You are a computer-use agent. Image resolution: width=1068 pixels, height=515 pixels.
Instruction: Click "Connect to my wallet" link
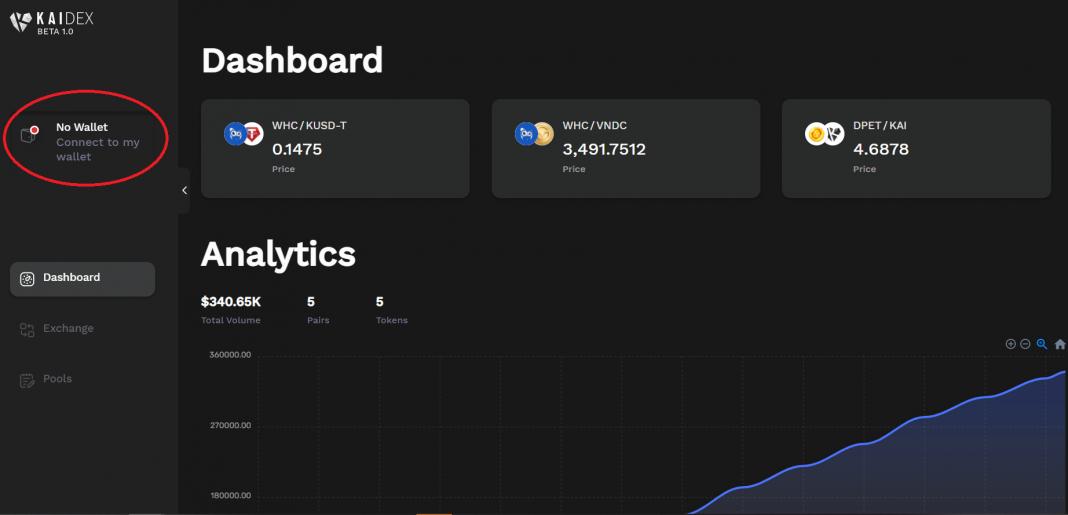[x=97, y=149]
